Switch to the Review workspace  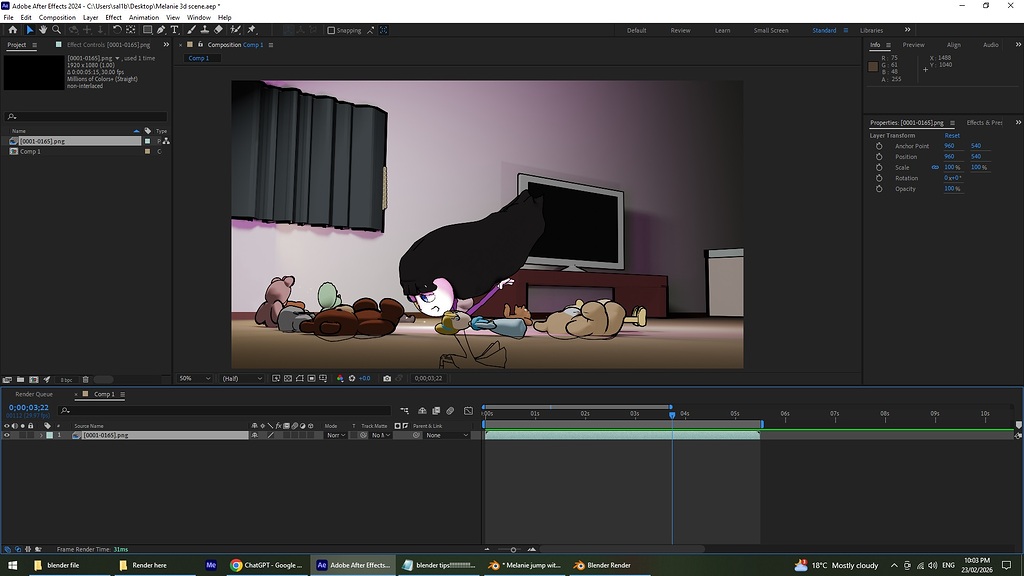click(x=680, y=30)
